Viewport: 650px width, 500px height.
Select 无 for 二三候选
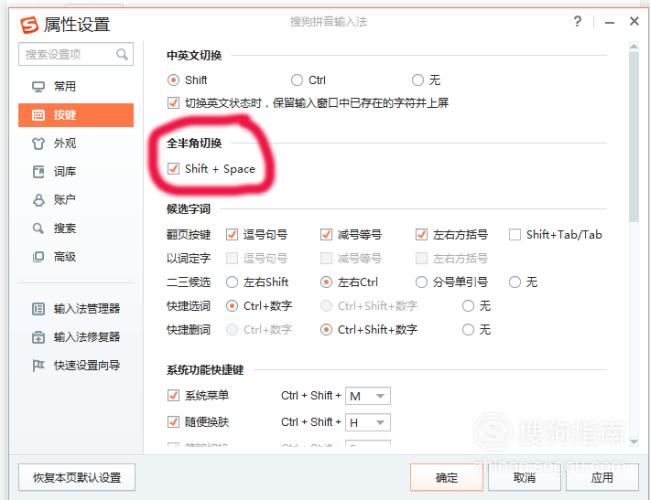pyautogui.click(x=515, y=282)
